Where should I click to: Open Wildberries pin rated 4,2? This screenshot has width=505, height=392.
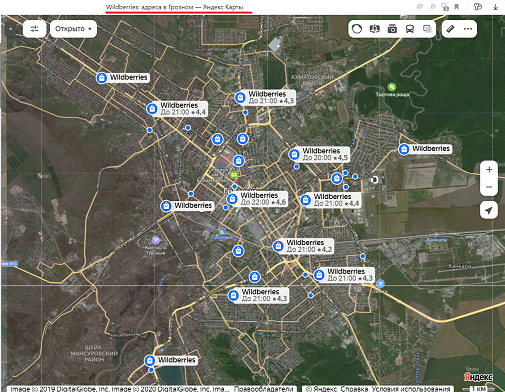278,246
